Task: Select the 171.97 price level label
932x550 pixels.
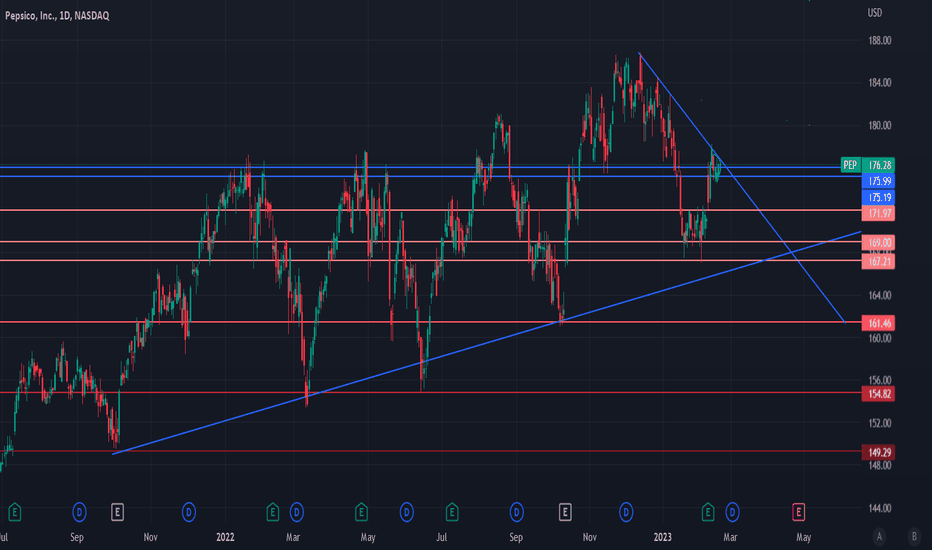Action: pyautogui.click(x=879, y=213)
